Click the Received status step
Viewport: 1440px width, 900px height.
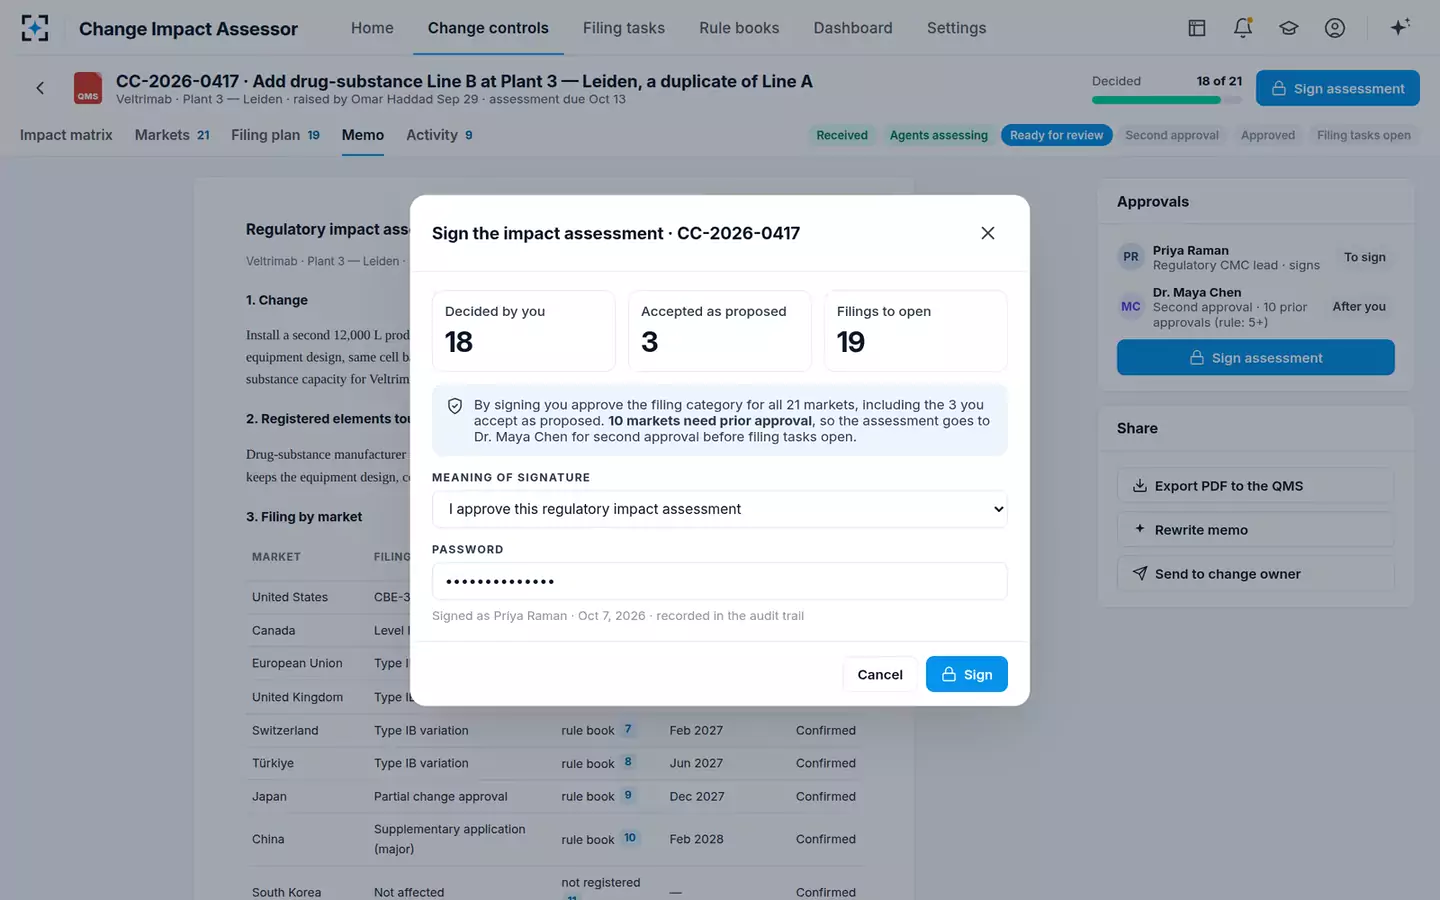tap(842, 135)
